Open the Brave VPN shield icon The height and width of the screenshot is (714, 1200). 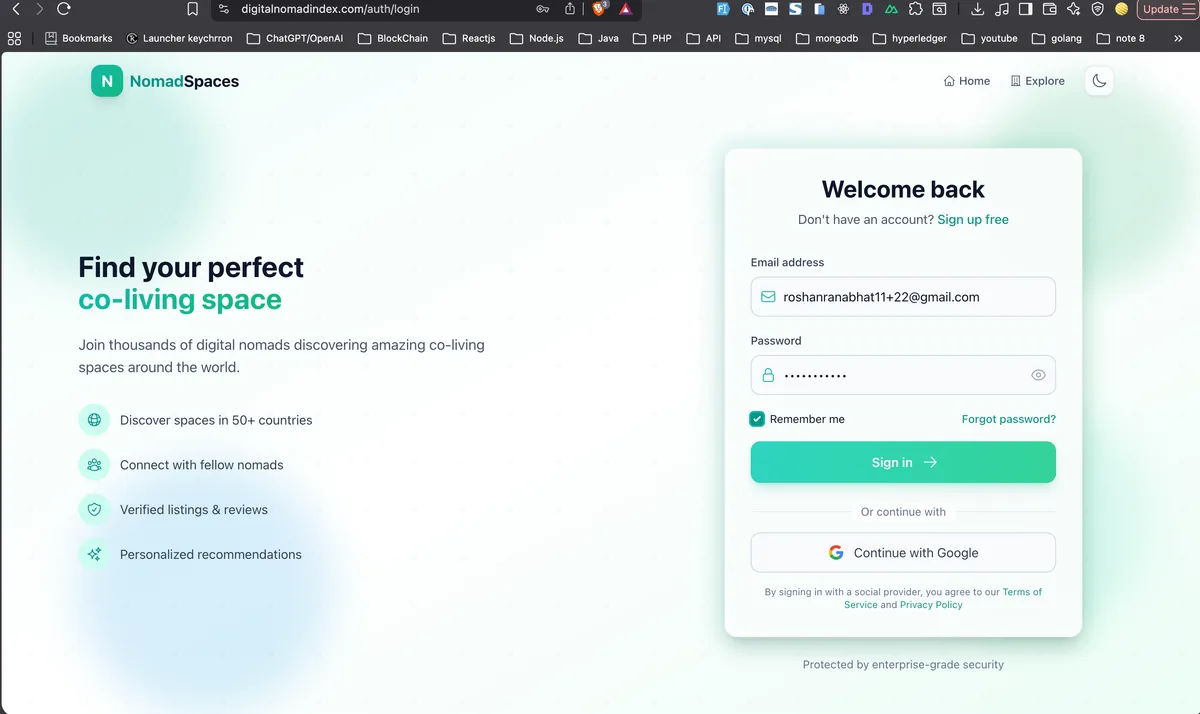[x=1099, y=9]
